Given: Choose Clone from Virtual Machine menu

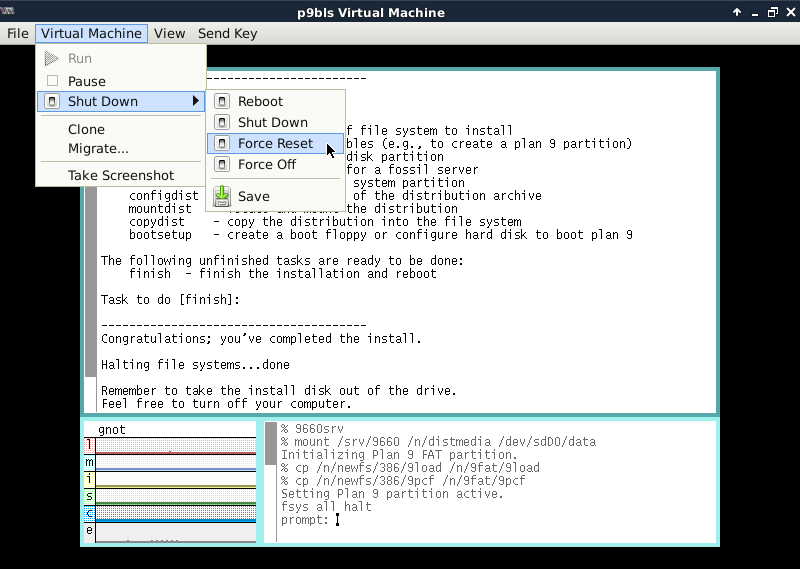Looking at the screenshot, I should click(86, 129).
